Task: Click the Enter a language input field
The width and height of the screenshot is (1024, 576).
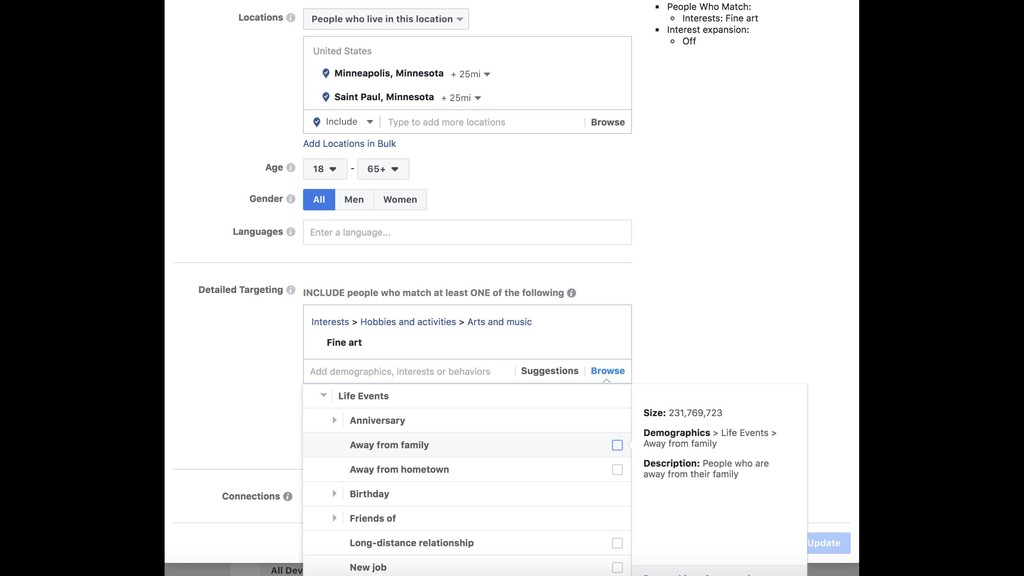Action: pos(467,232)
